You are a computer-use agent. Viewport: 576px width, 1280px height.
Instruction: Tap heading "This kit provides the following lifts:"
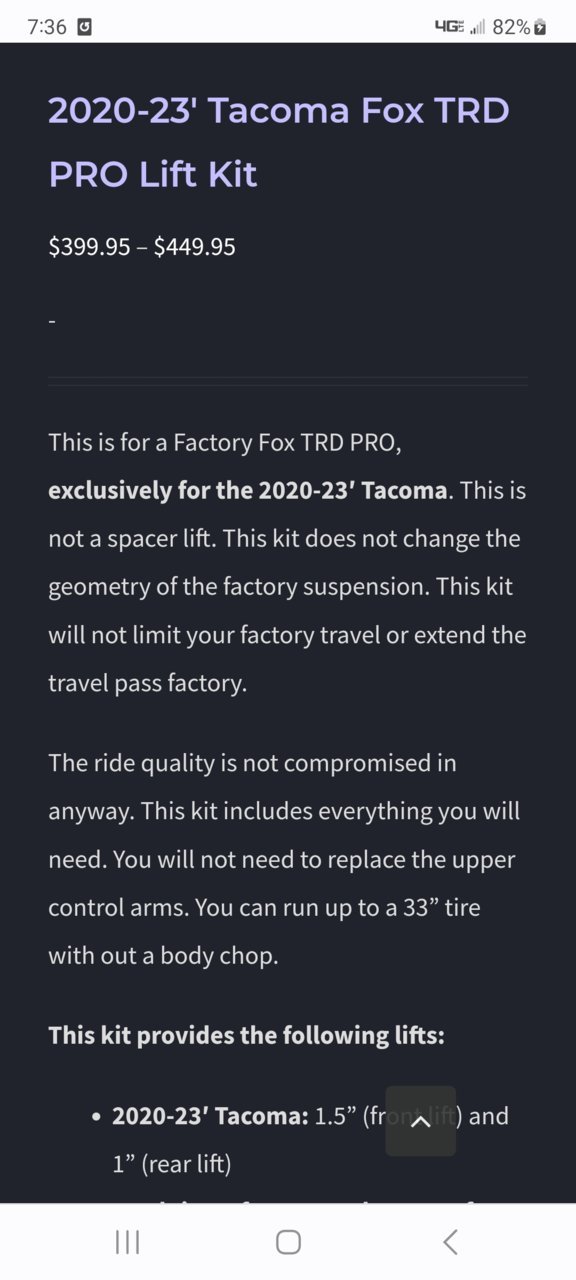246,1034
